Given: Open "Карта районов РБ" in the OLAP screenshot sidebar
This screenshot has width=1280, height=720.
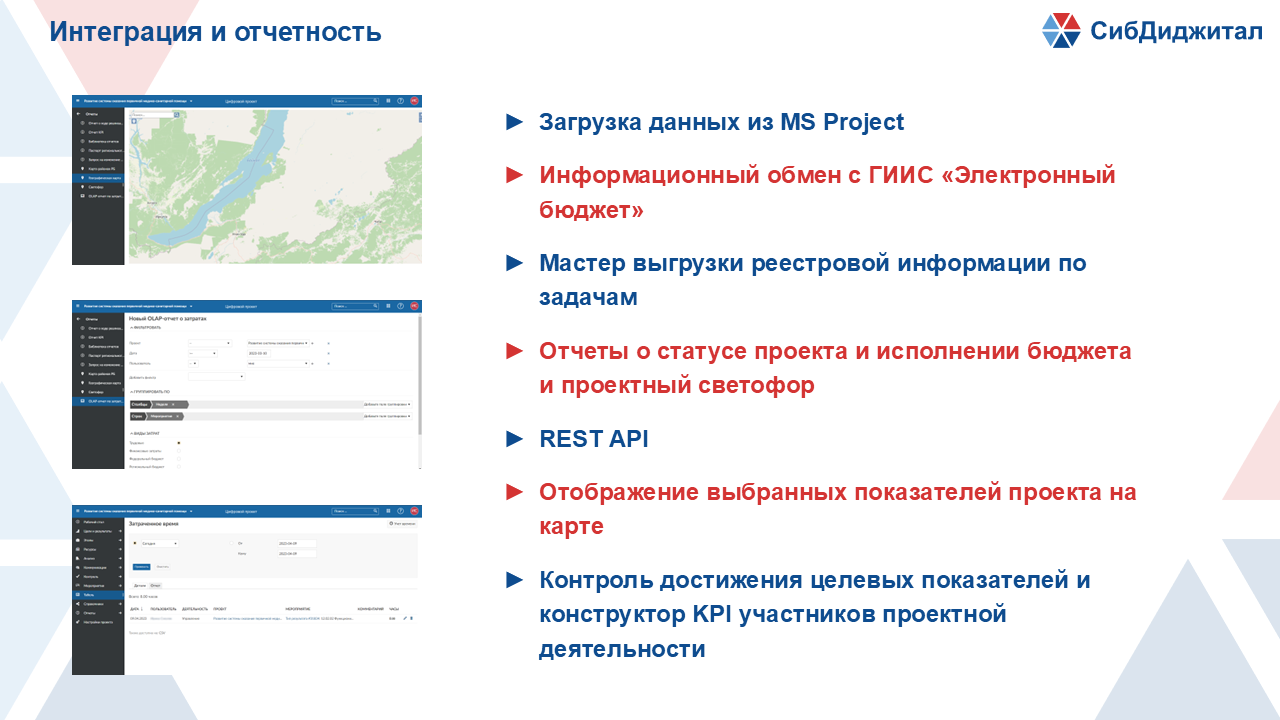Looking at the screenshot, I should pyautogui.click(x=98, y=374).
